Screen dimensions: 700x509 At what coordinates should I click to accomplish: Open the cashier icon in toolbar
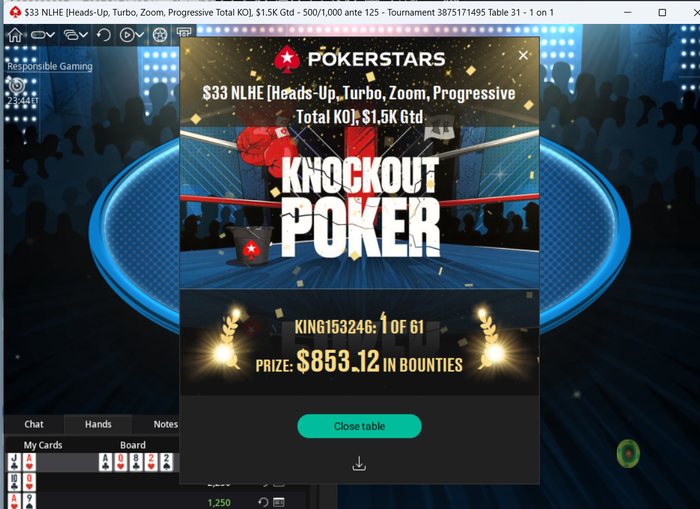(184, 32)
